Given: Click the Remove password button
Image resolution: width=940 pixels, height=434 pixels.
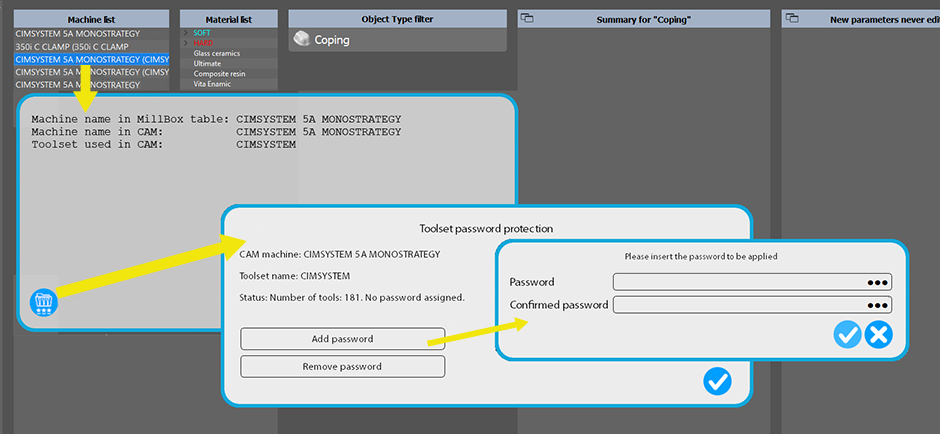Looking at the screenshot, I should 342,366.
